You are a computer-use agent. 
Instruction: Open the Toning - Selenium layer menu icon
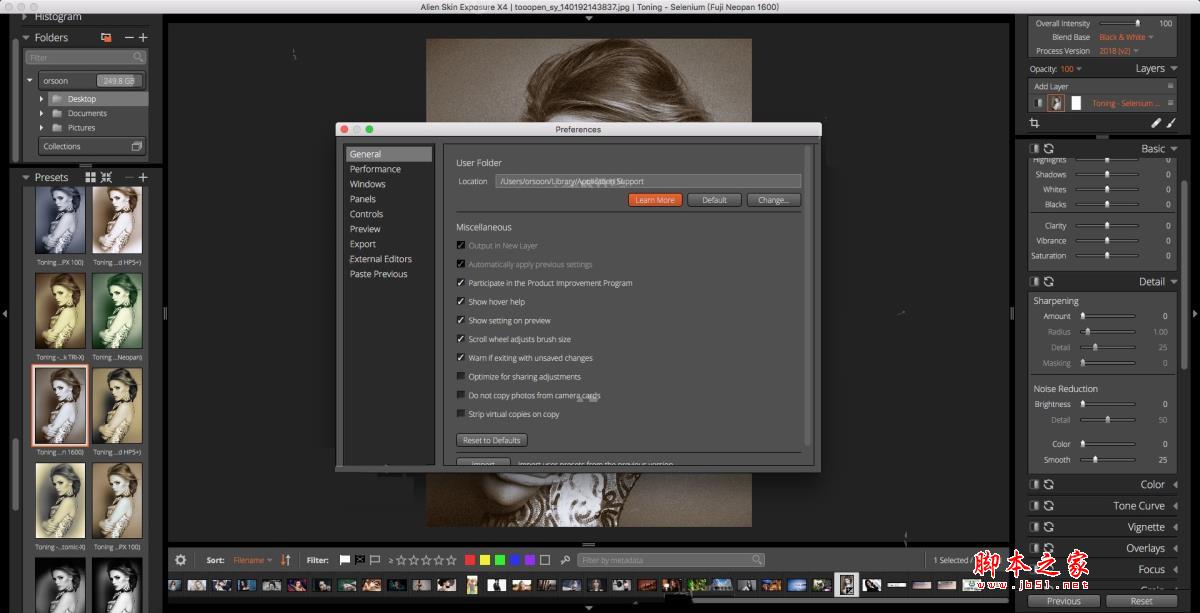1170,103
